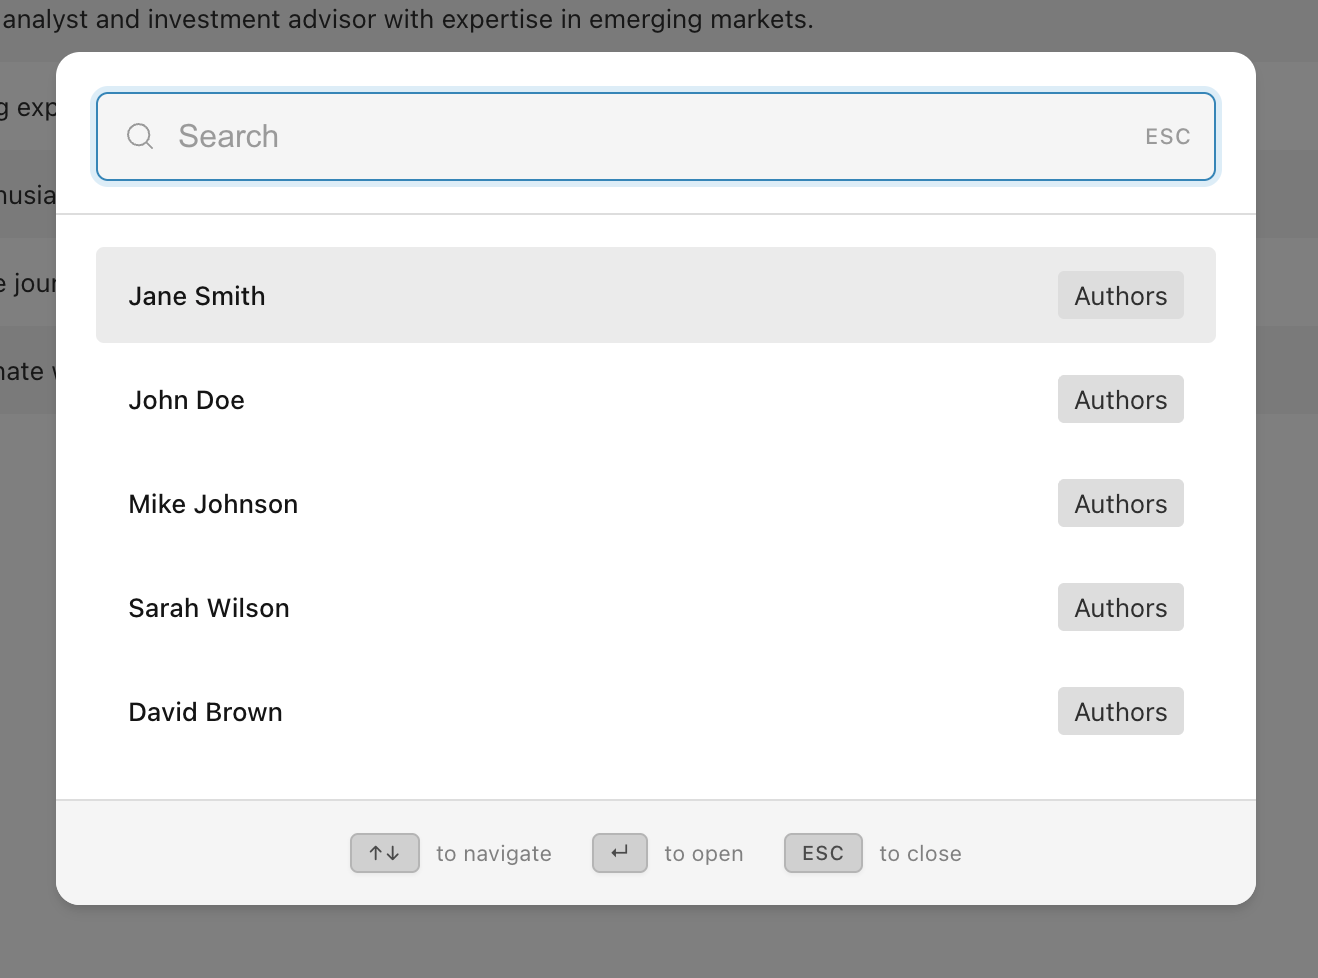Focus the Search input field
This screenshot has height=978, width=1318.
(650, 136)
